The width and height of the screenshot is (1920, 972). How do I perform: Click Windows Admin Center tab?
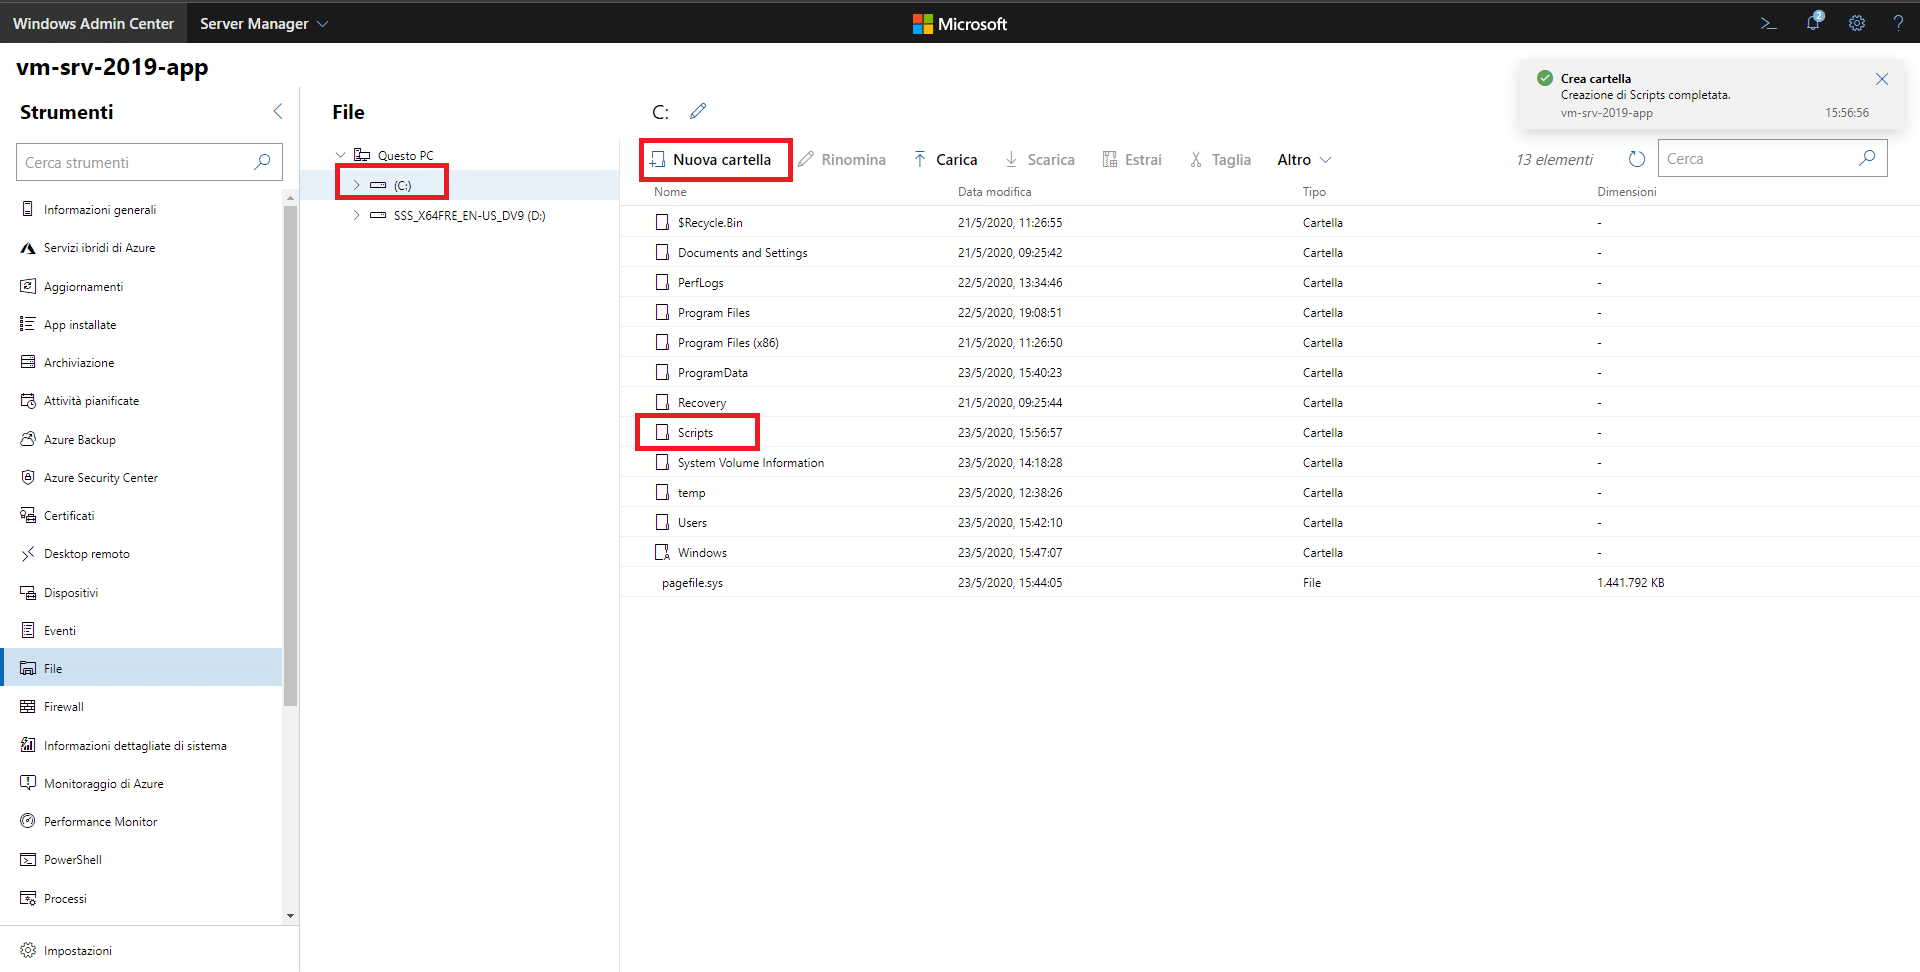click(x=93, y=23)
